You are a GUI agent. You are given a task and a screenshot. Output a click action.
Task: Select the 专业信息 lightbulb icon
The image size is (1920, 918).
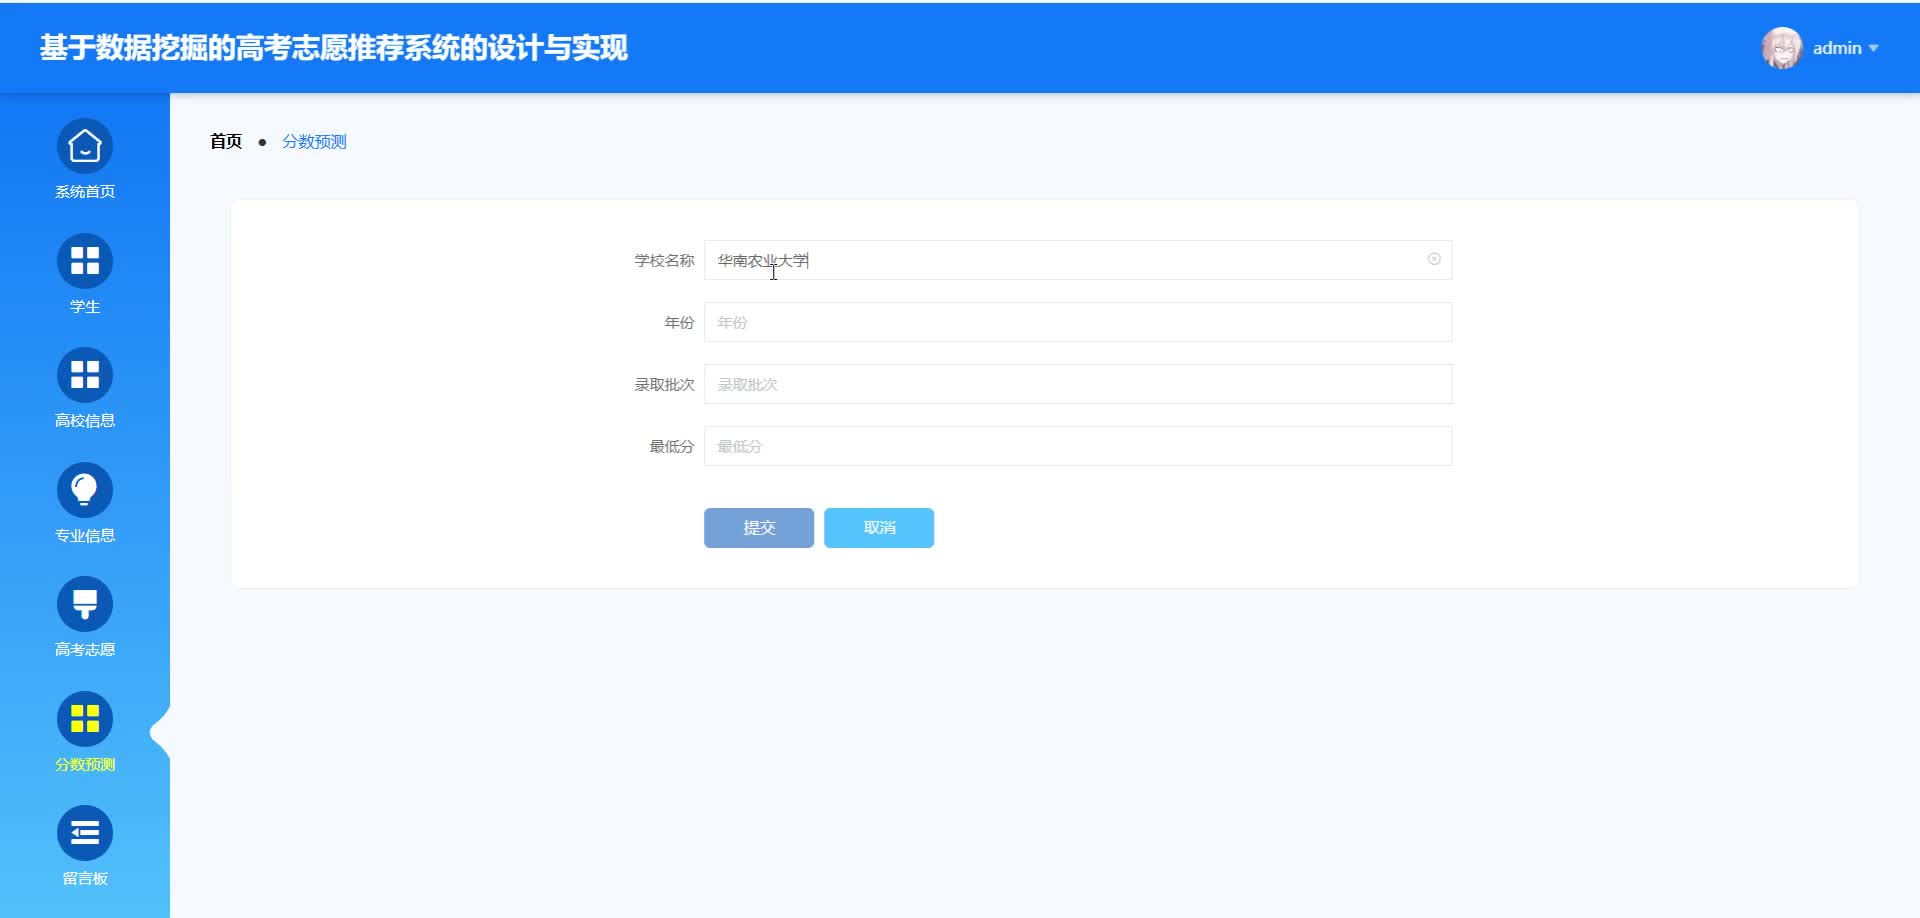point(84,489)
